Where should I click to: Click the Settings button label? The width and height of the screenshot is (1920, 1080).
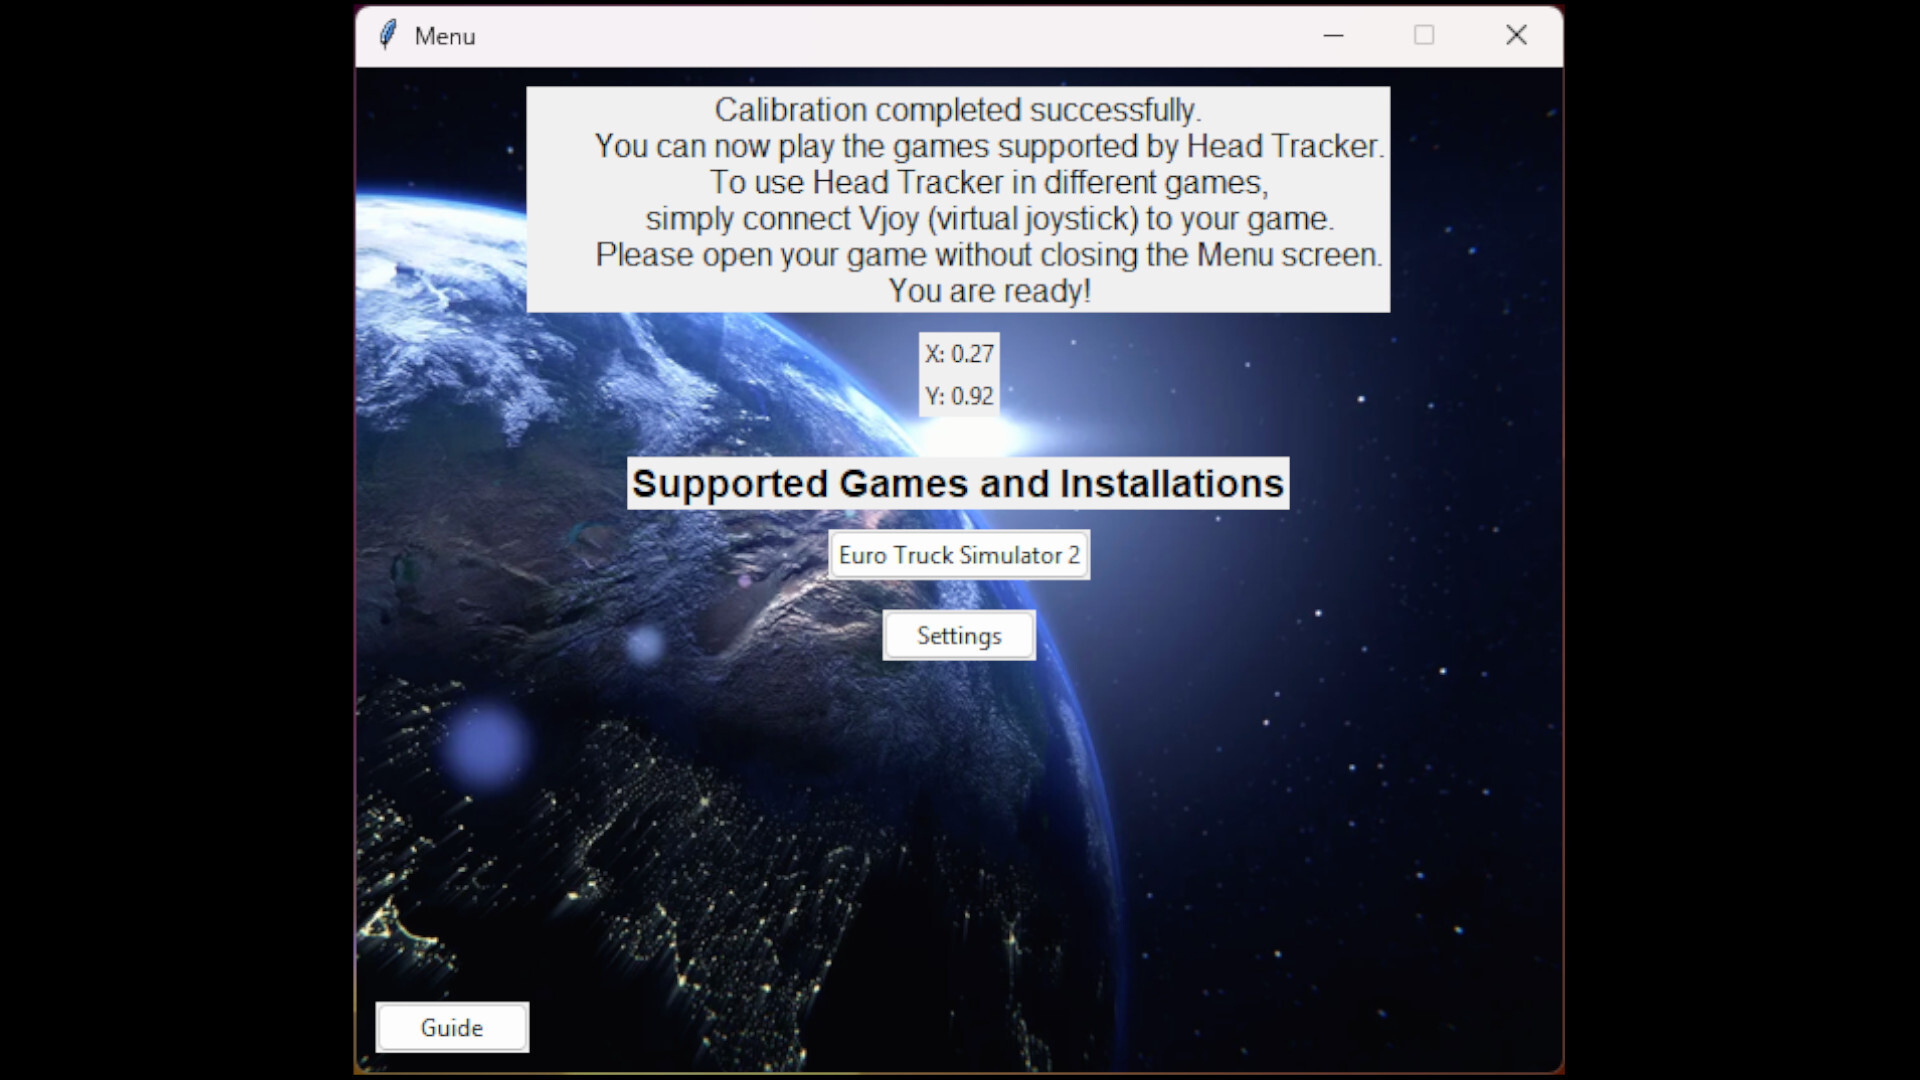(x=958, y=635)
